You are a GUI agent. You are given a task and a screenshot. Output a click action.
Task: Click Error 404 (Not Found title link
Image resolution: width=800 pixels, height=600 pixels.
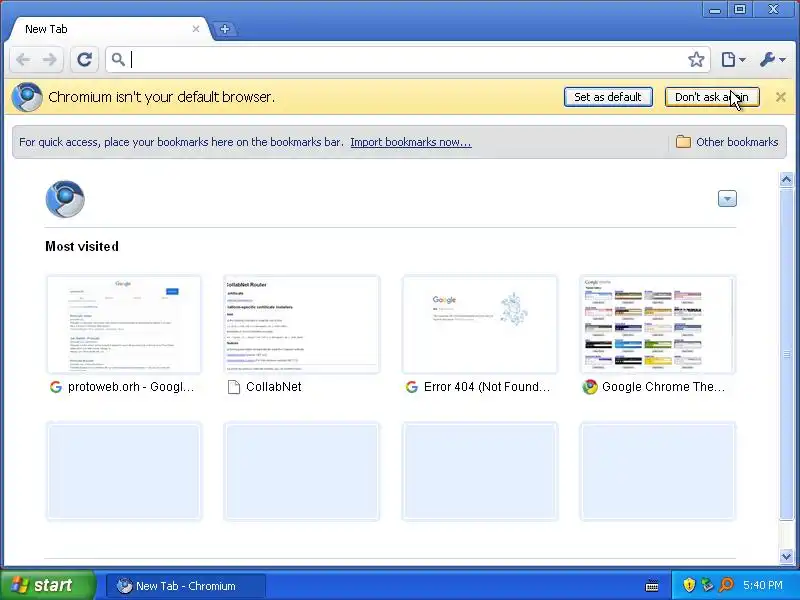pos(487,387)
